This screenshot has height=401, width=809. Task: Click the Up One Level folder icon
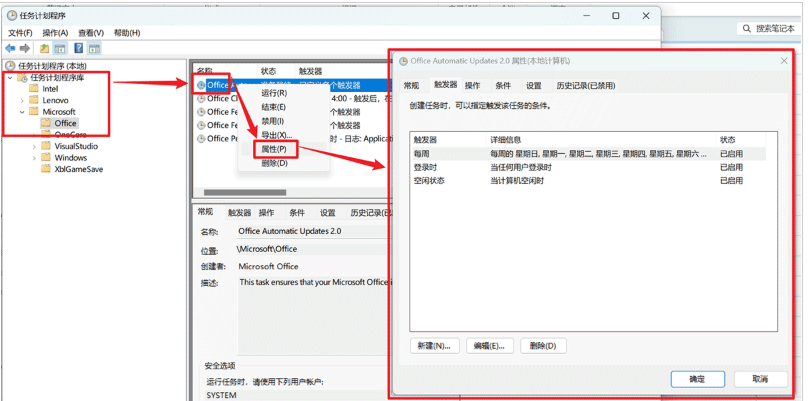click(45, 49)
